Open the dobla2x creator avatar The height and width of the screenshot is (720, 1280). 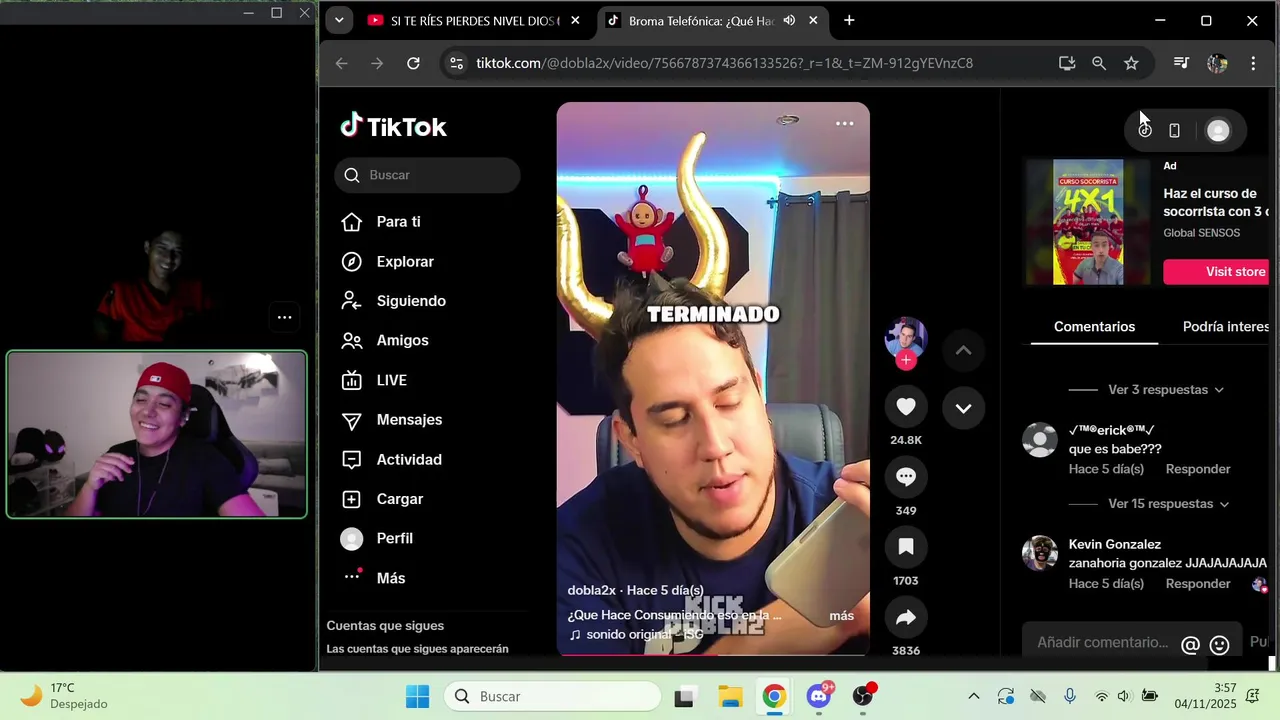(906, 338)
